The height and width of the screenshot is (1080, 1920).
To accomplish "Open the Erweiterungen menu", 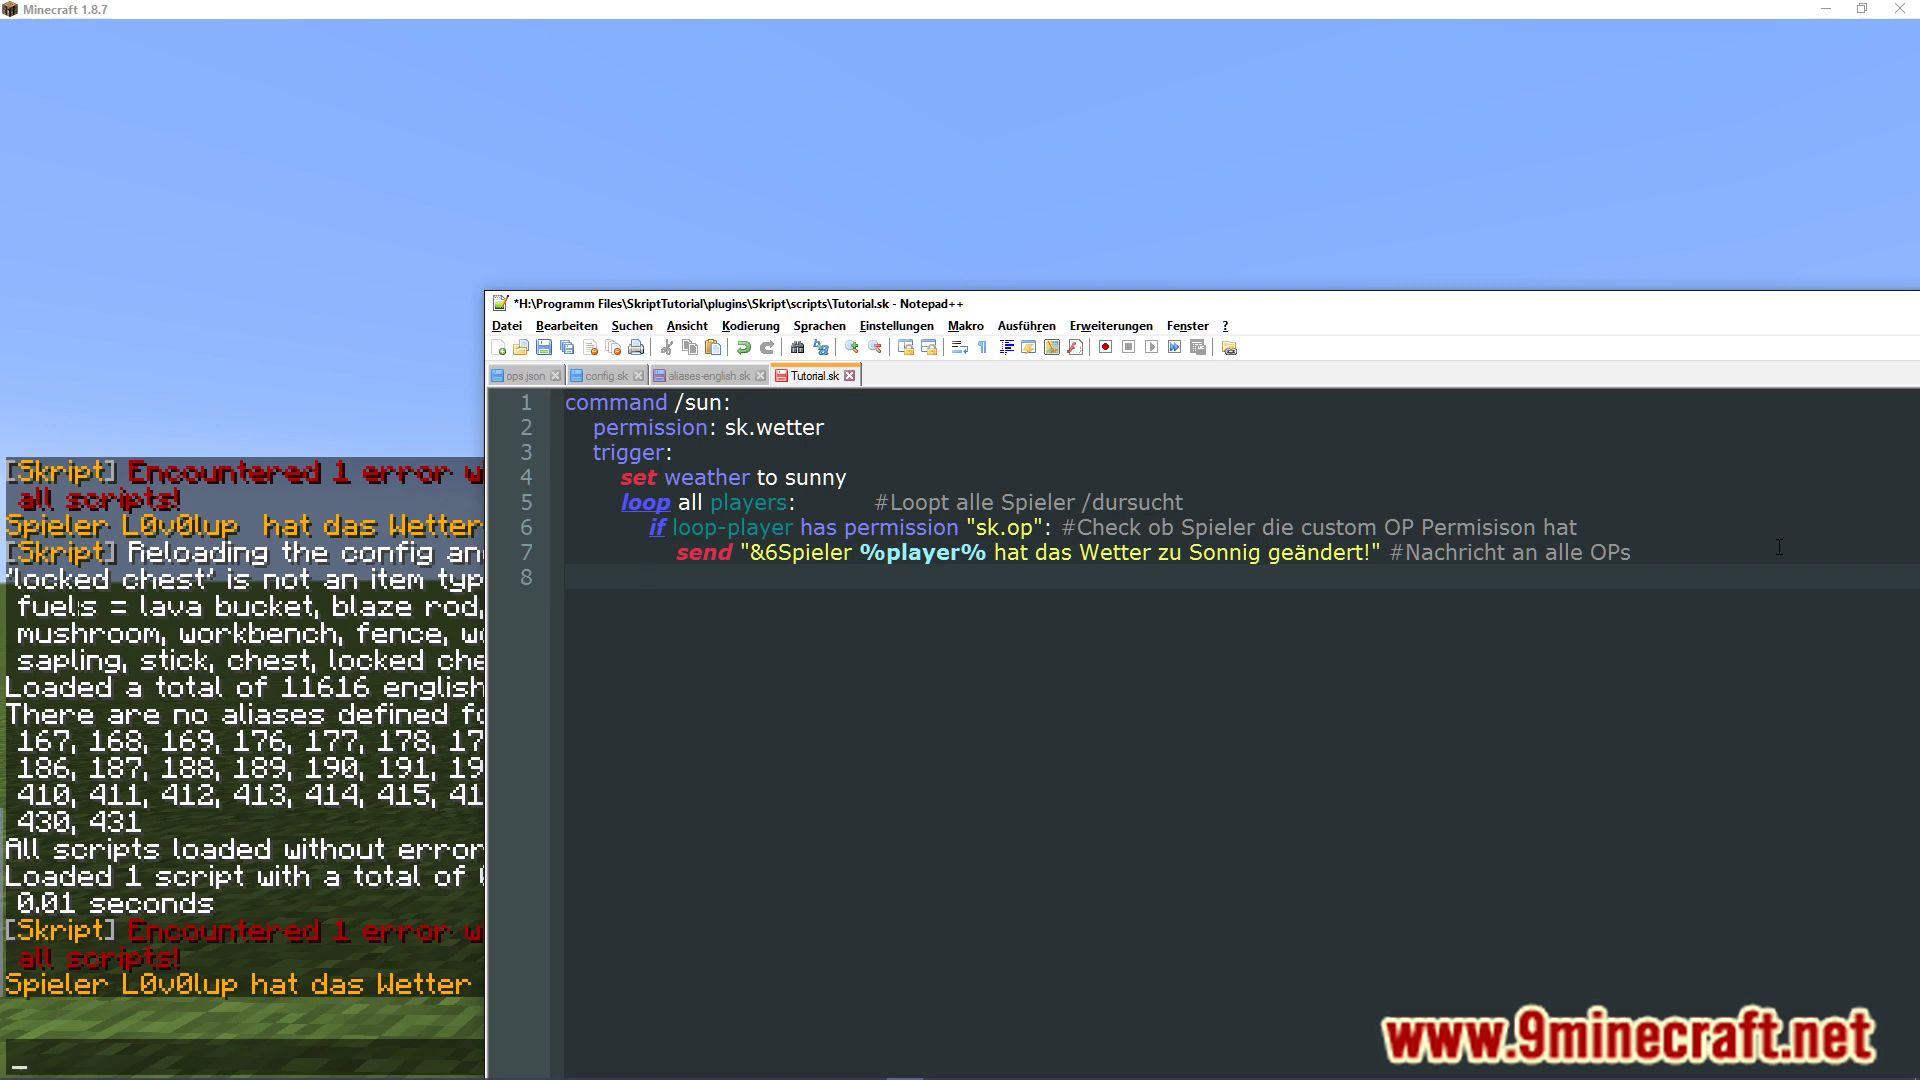I will click(x=1111, y=326).
